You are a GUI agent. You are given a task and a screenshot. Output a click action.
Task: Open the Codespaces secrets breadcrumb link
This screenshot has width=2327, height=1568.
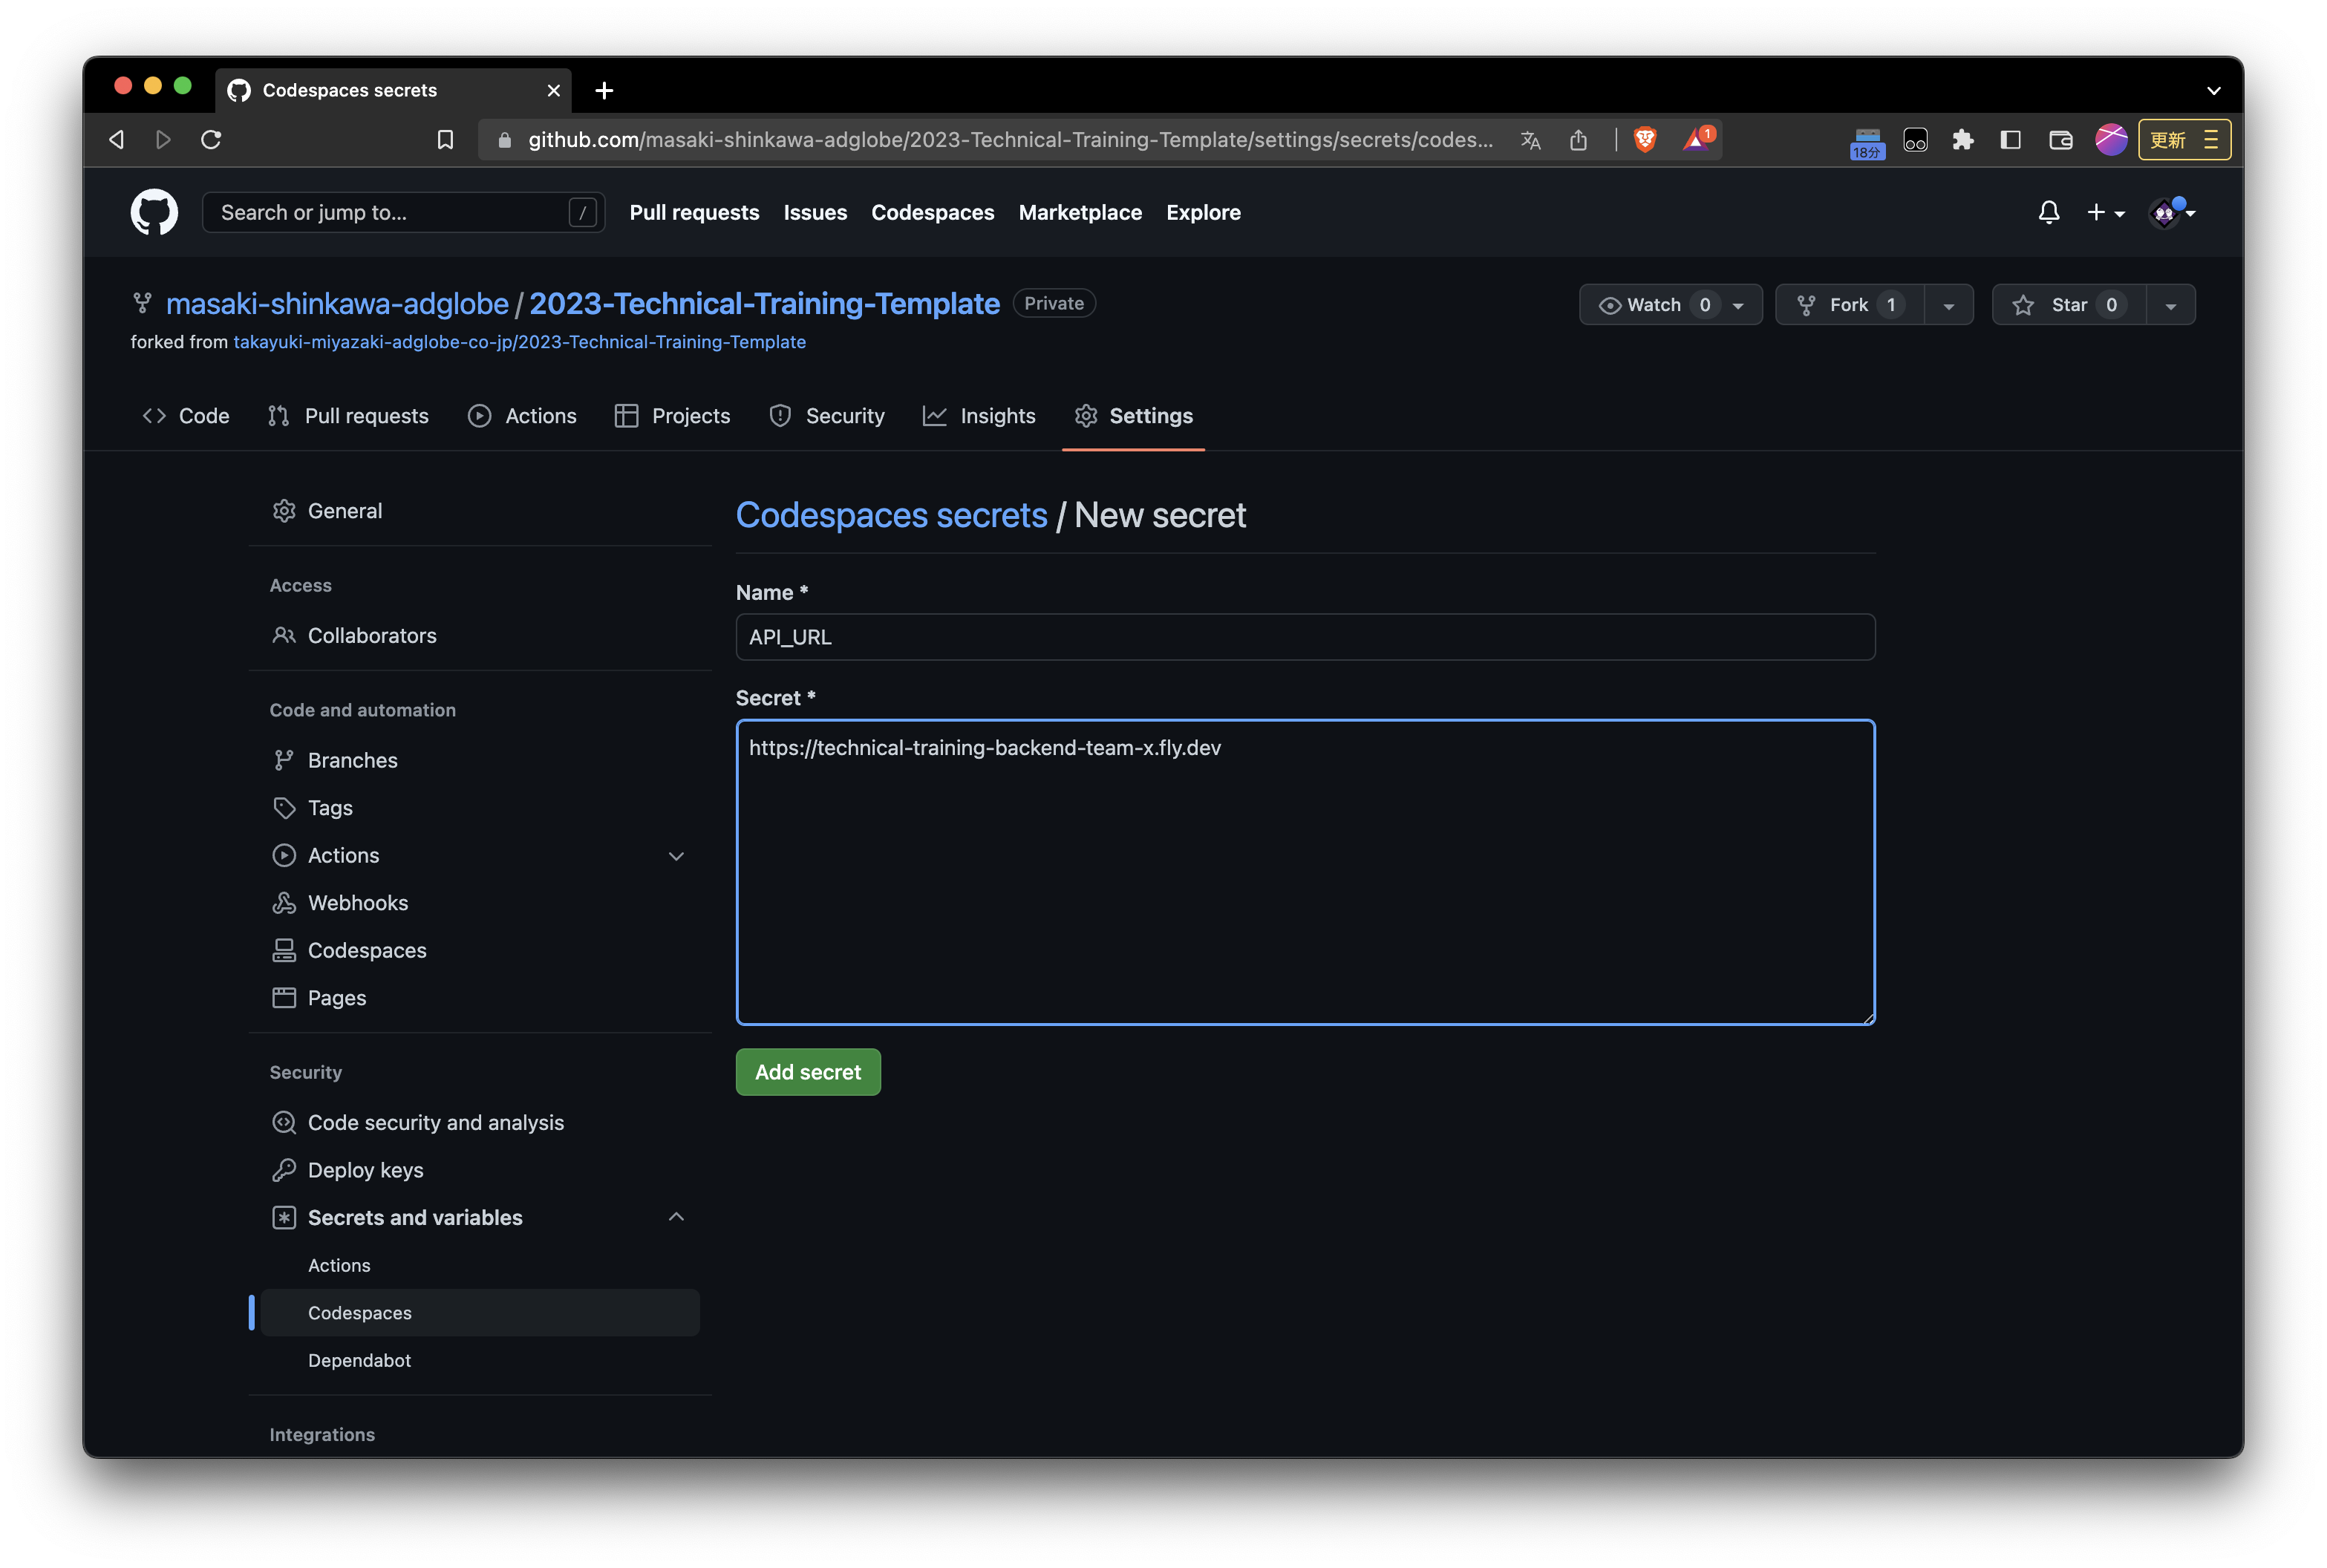click(x=892, y=515)
